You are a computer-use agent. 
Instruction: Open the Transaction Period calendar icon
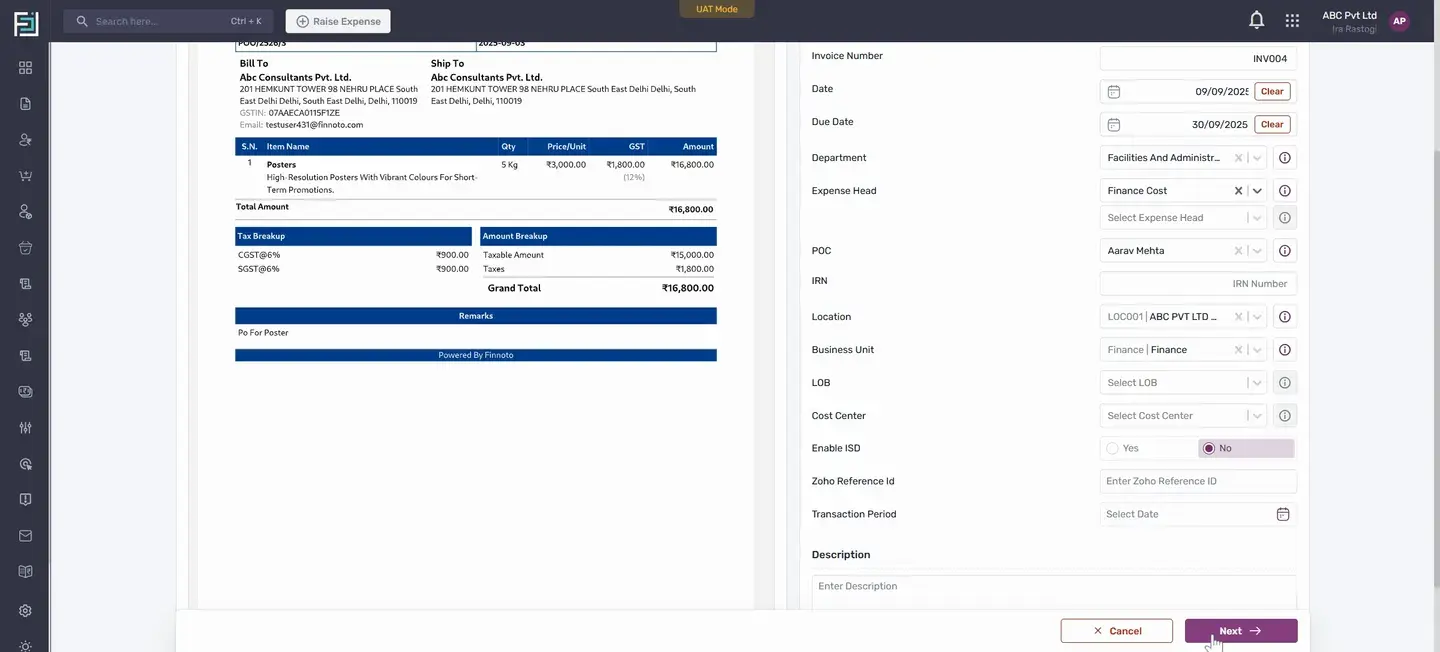pyautogui.click(x=1283, y=514)
